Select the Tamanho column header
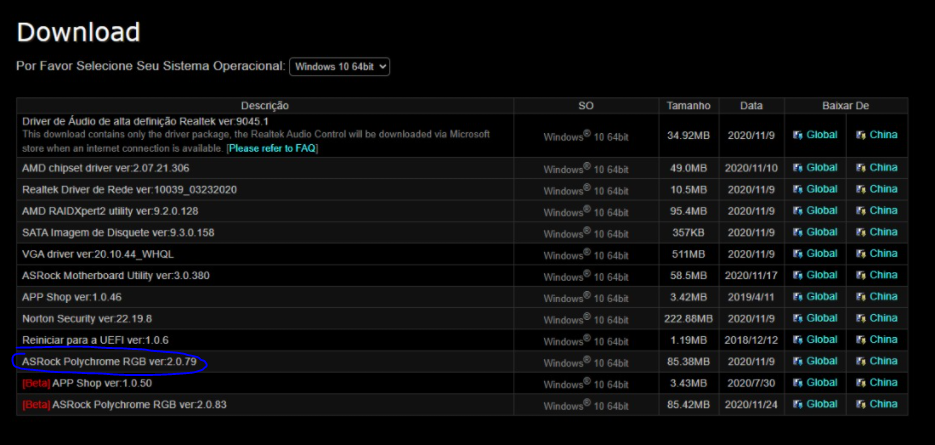The height and width of the screenshot is (445, 935). (x=689, y=106)
